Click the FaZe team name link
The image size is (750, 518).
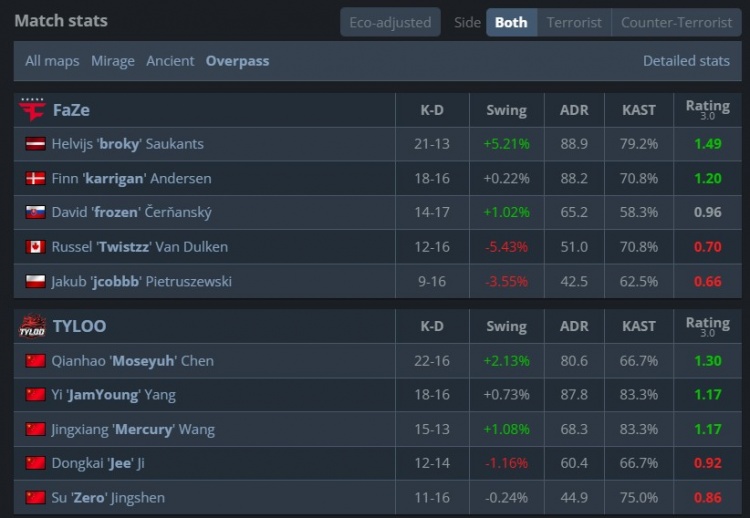[71, 110]
